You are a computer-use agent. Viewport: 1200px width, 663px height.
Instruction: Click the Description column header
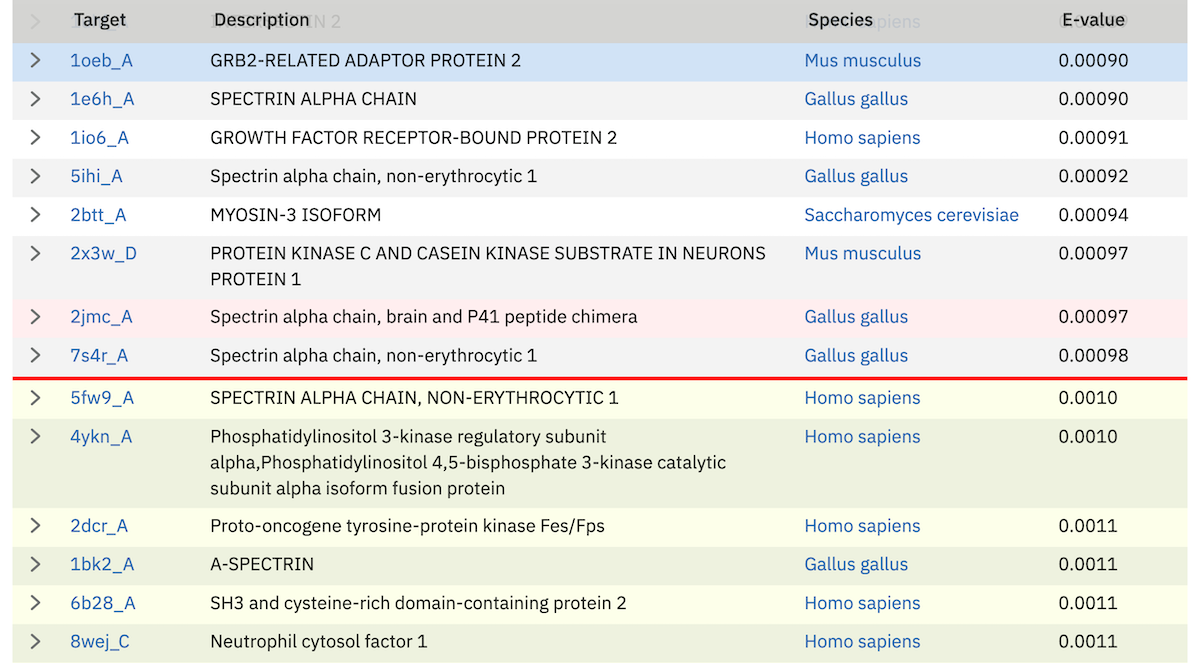(x=261, y=20)
